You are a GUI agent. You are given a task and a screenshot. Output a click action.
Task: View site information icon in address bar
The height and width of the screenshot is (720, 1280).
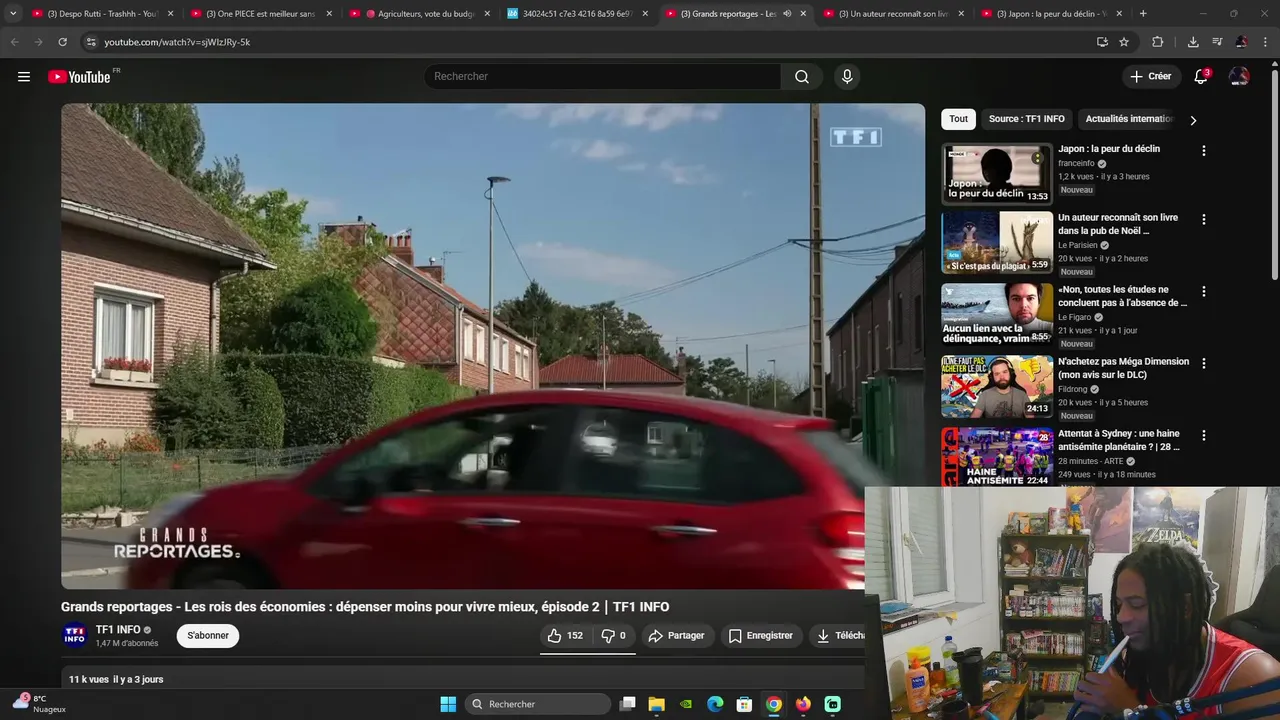[x=91, y=42]
